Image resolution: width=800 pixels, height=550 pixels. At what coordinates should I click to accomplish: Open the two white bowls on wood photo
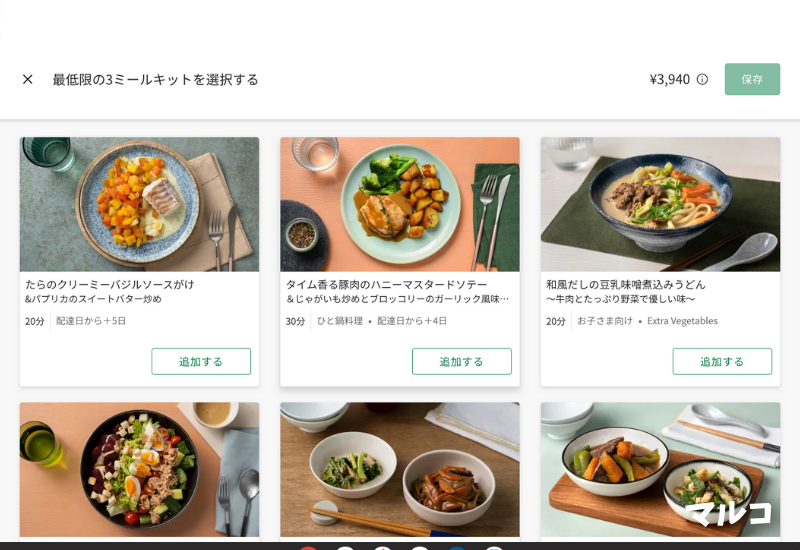[400, 469]
